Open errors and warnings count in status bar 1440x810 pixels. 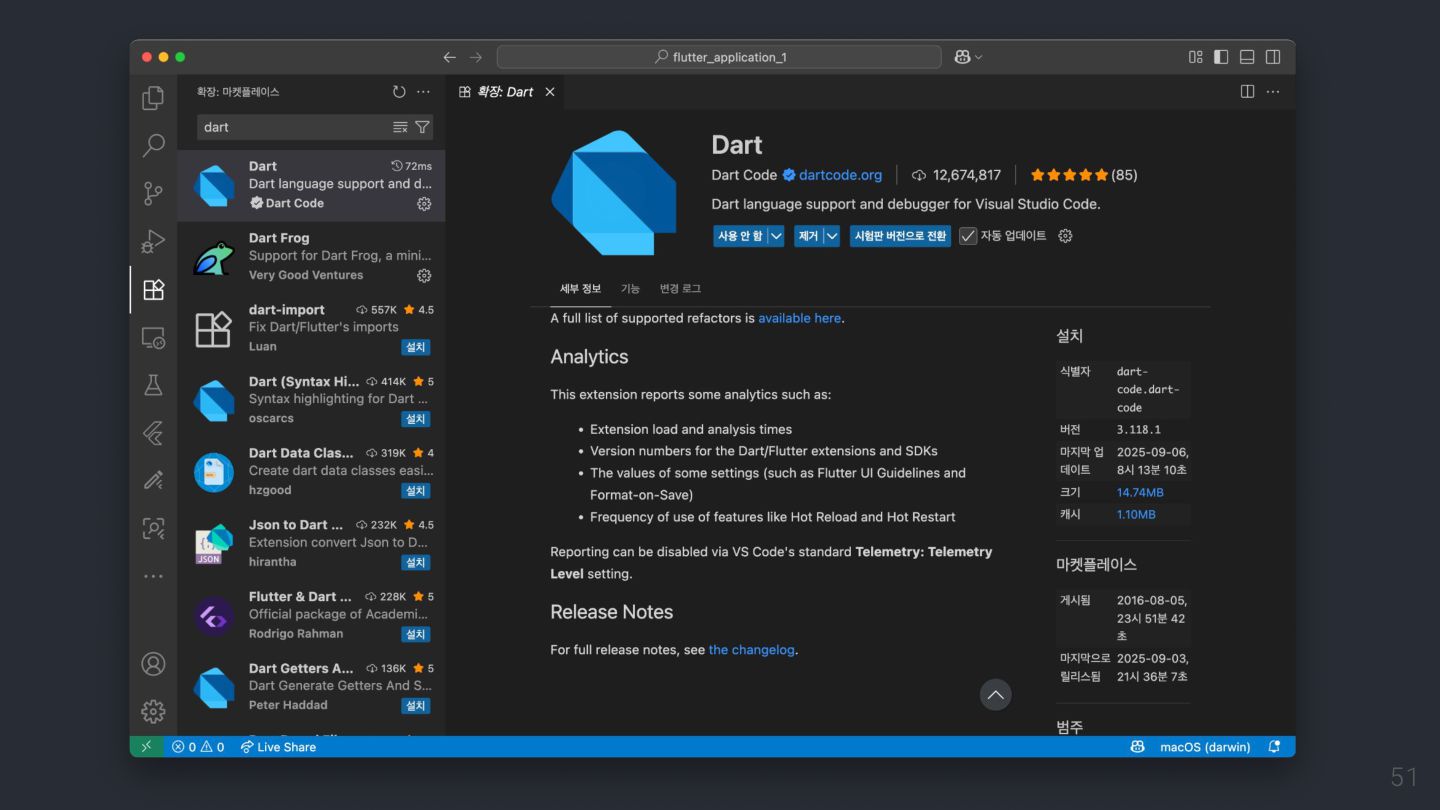click(x=198, y=747)
